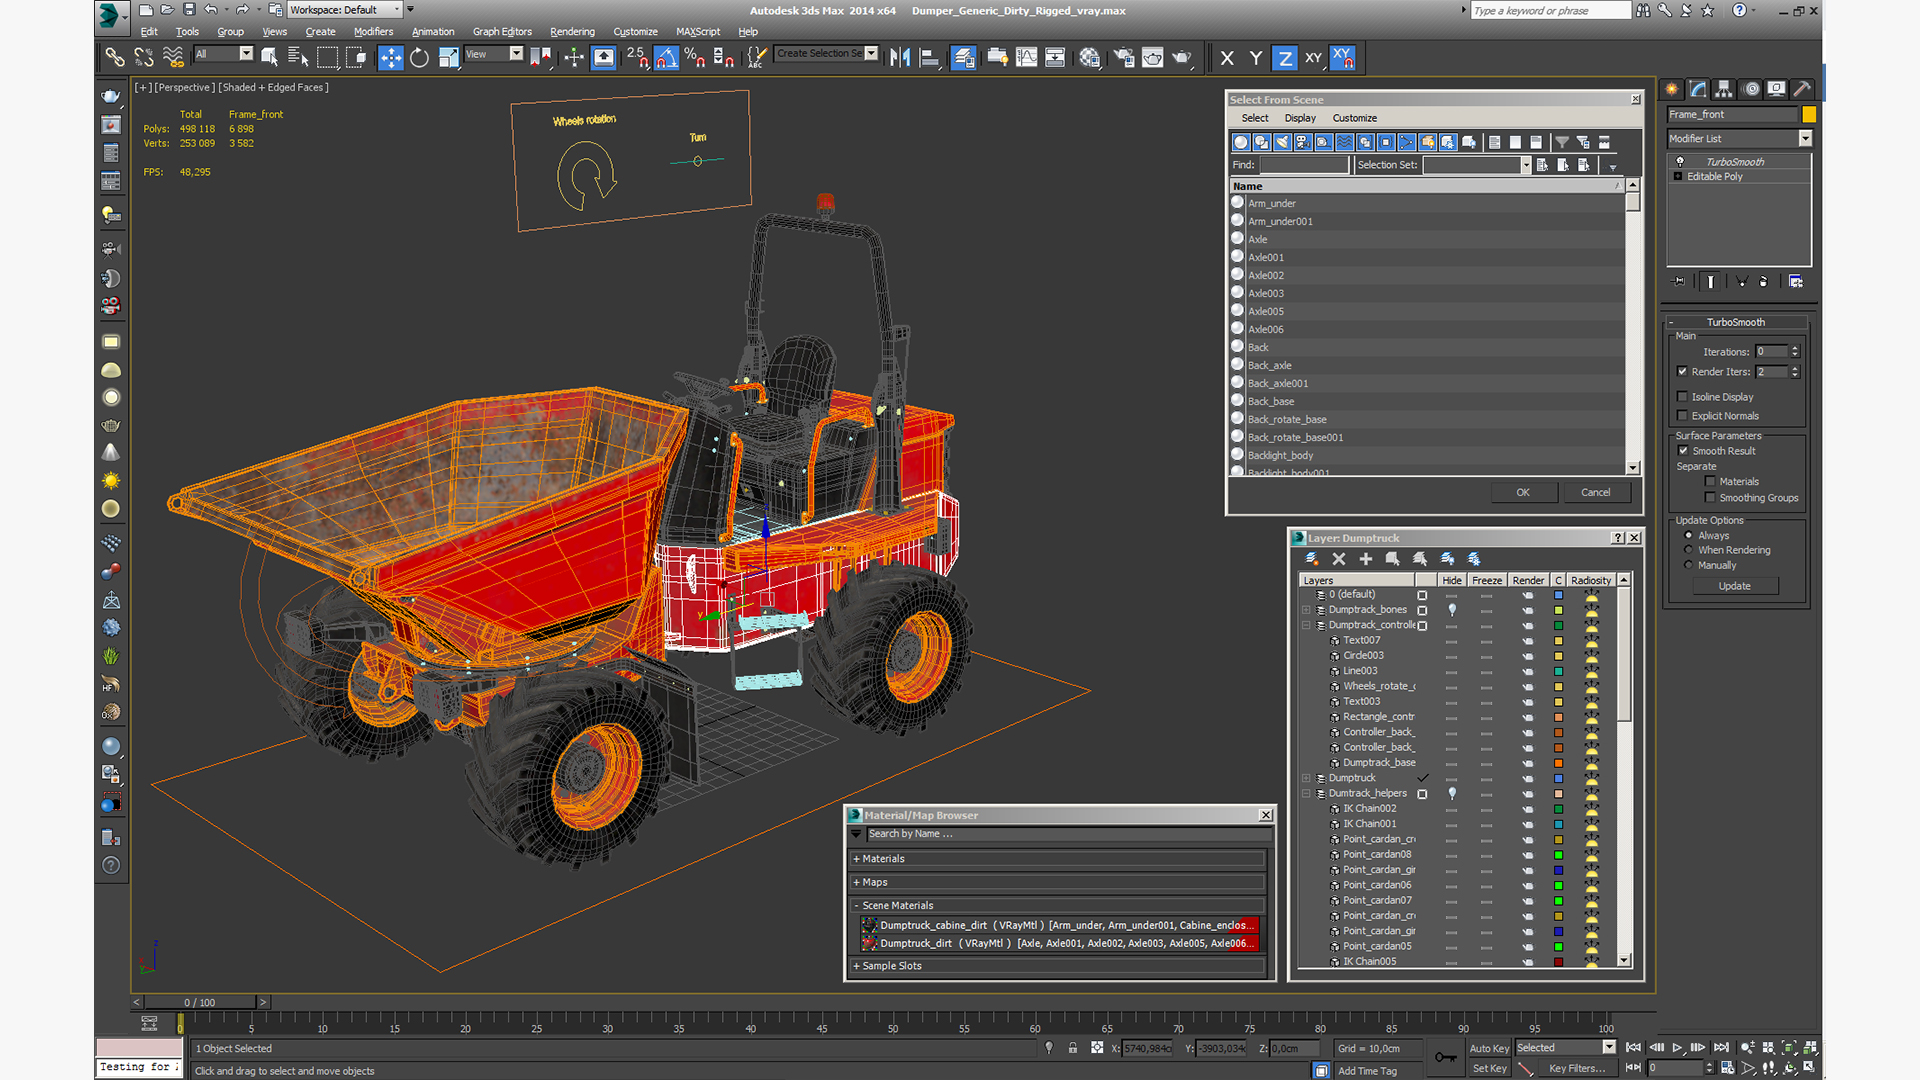Expand the Dumptrack_bones layer tree
Image resolution: width=1920 pixels, height=1080 pixels.
click(1306, 610)
